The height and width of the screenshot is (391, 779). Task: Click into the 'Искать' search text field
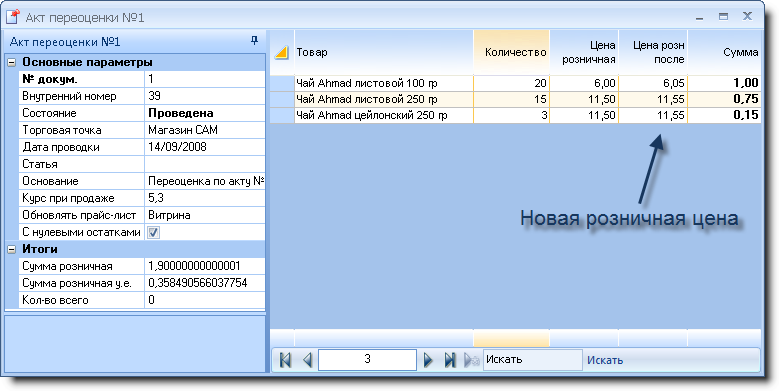point(533,360)
